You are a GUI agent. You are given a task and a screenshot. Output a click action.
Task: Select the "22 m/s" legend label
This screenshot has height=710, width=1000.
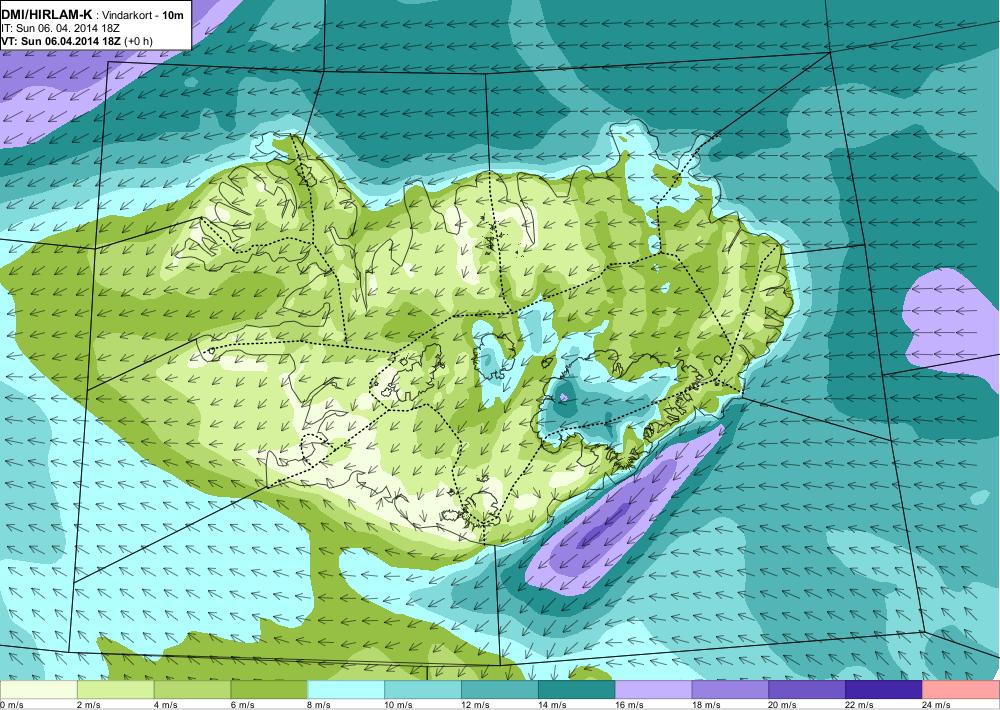pos(860,705)
